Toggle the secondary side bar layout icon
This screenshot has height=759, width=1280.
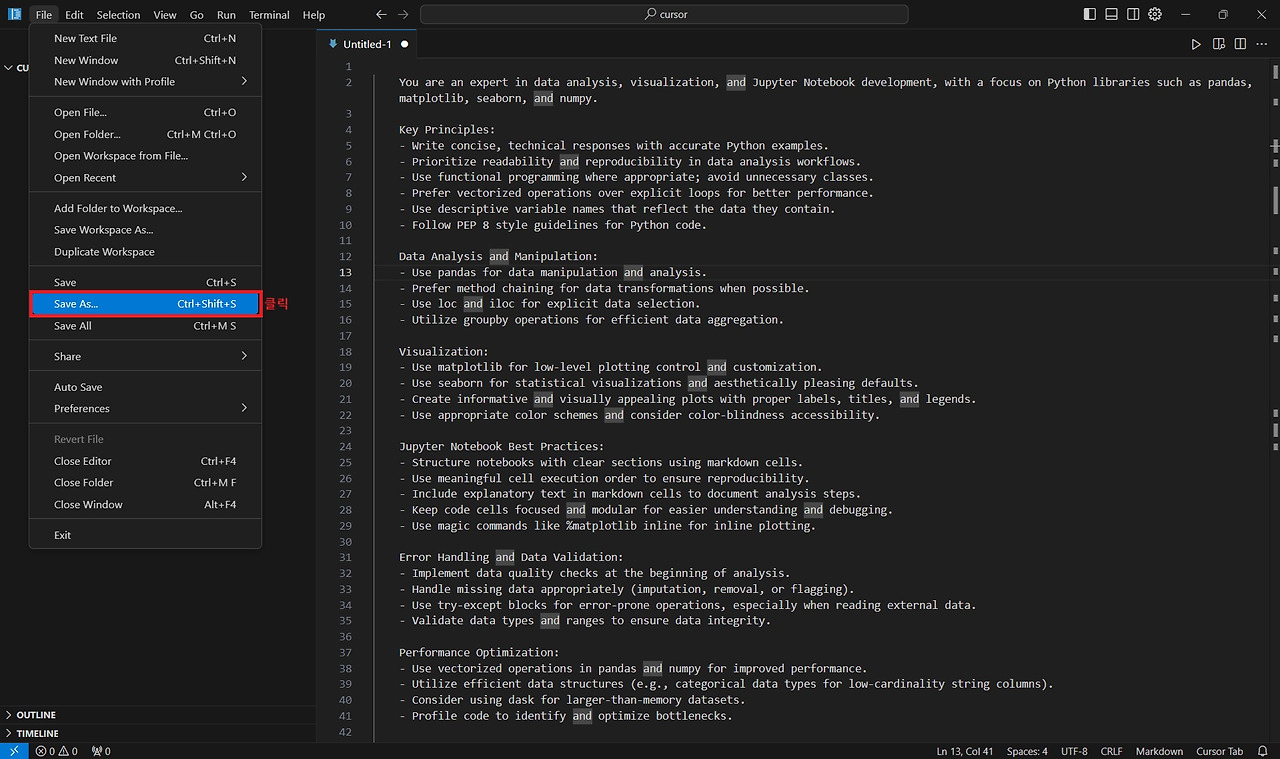[1133, 14]
